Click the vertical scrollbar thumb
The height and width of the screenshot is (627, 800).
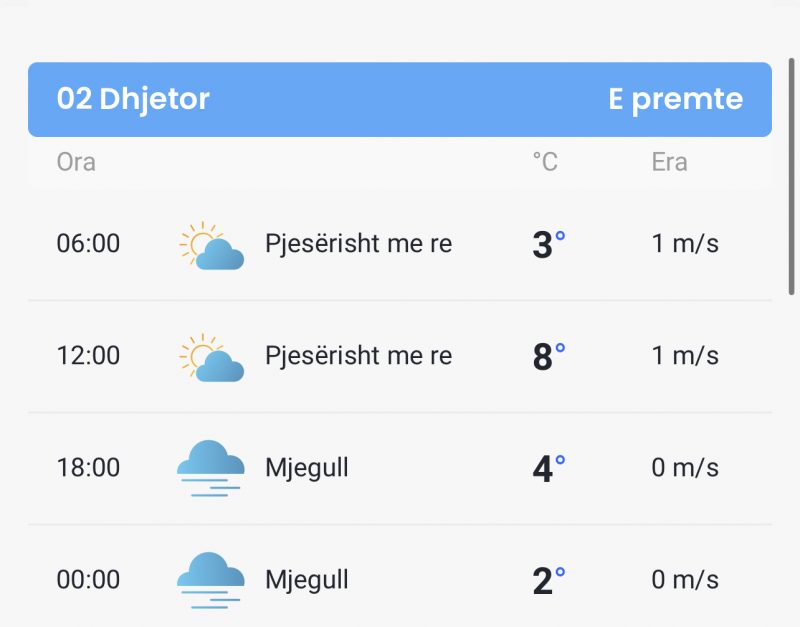point(791,177)
